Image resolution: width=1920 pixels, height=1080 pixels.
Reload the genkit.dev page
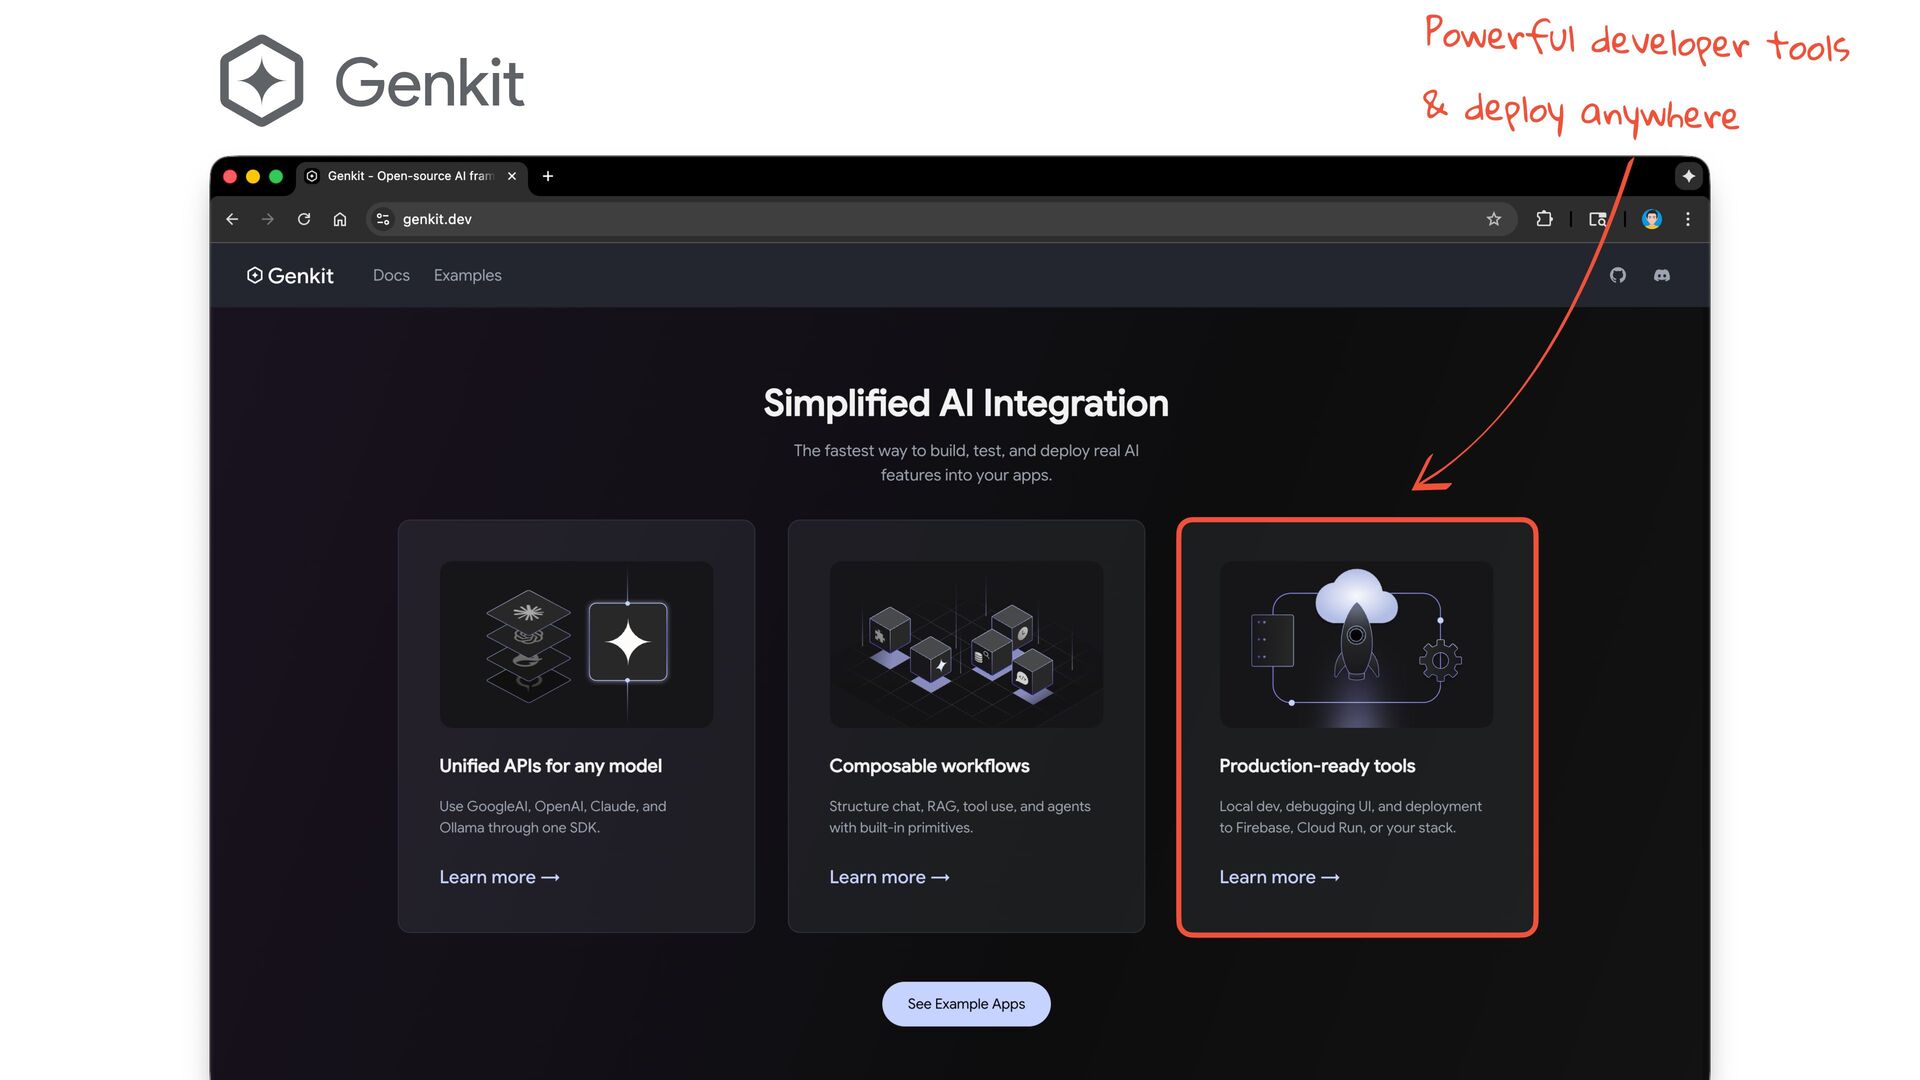tap(304, 219)
